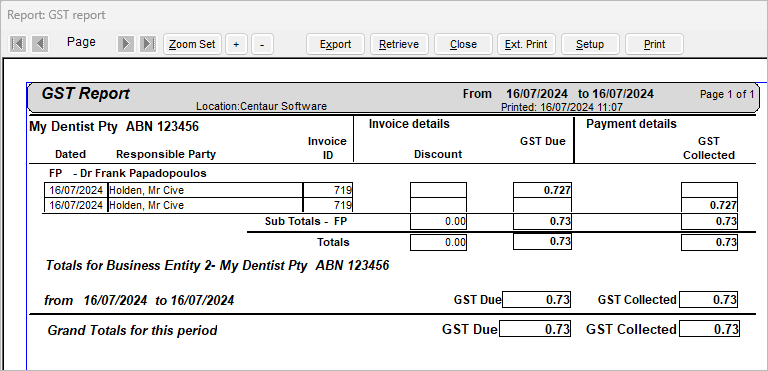Click Grand Totals GST Collected 0.73 box
The height and width of the screenshot is (371, 768).
click(x=709, y=329)
